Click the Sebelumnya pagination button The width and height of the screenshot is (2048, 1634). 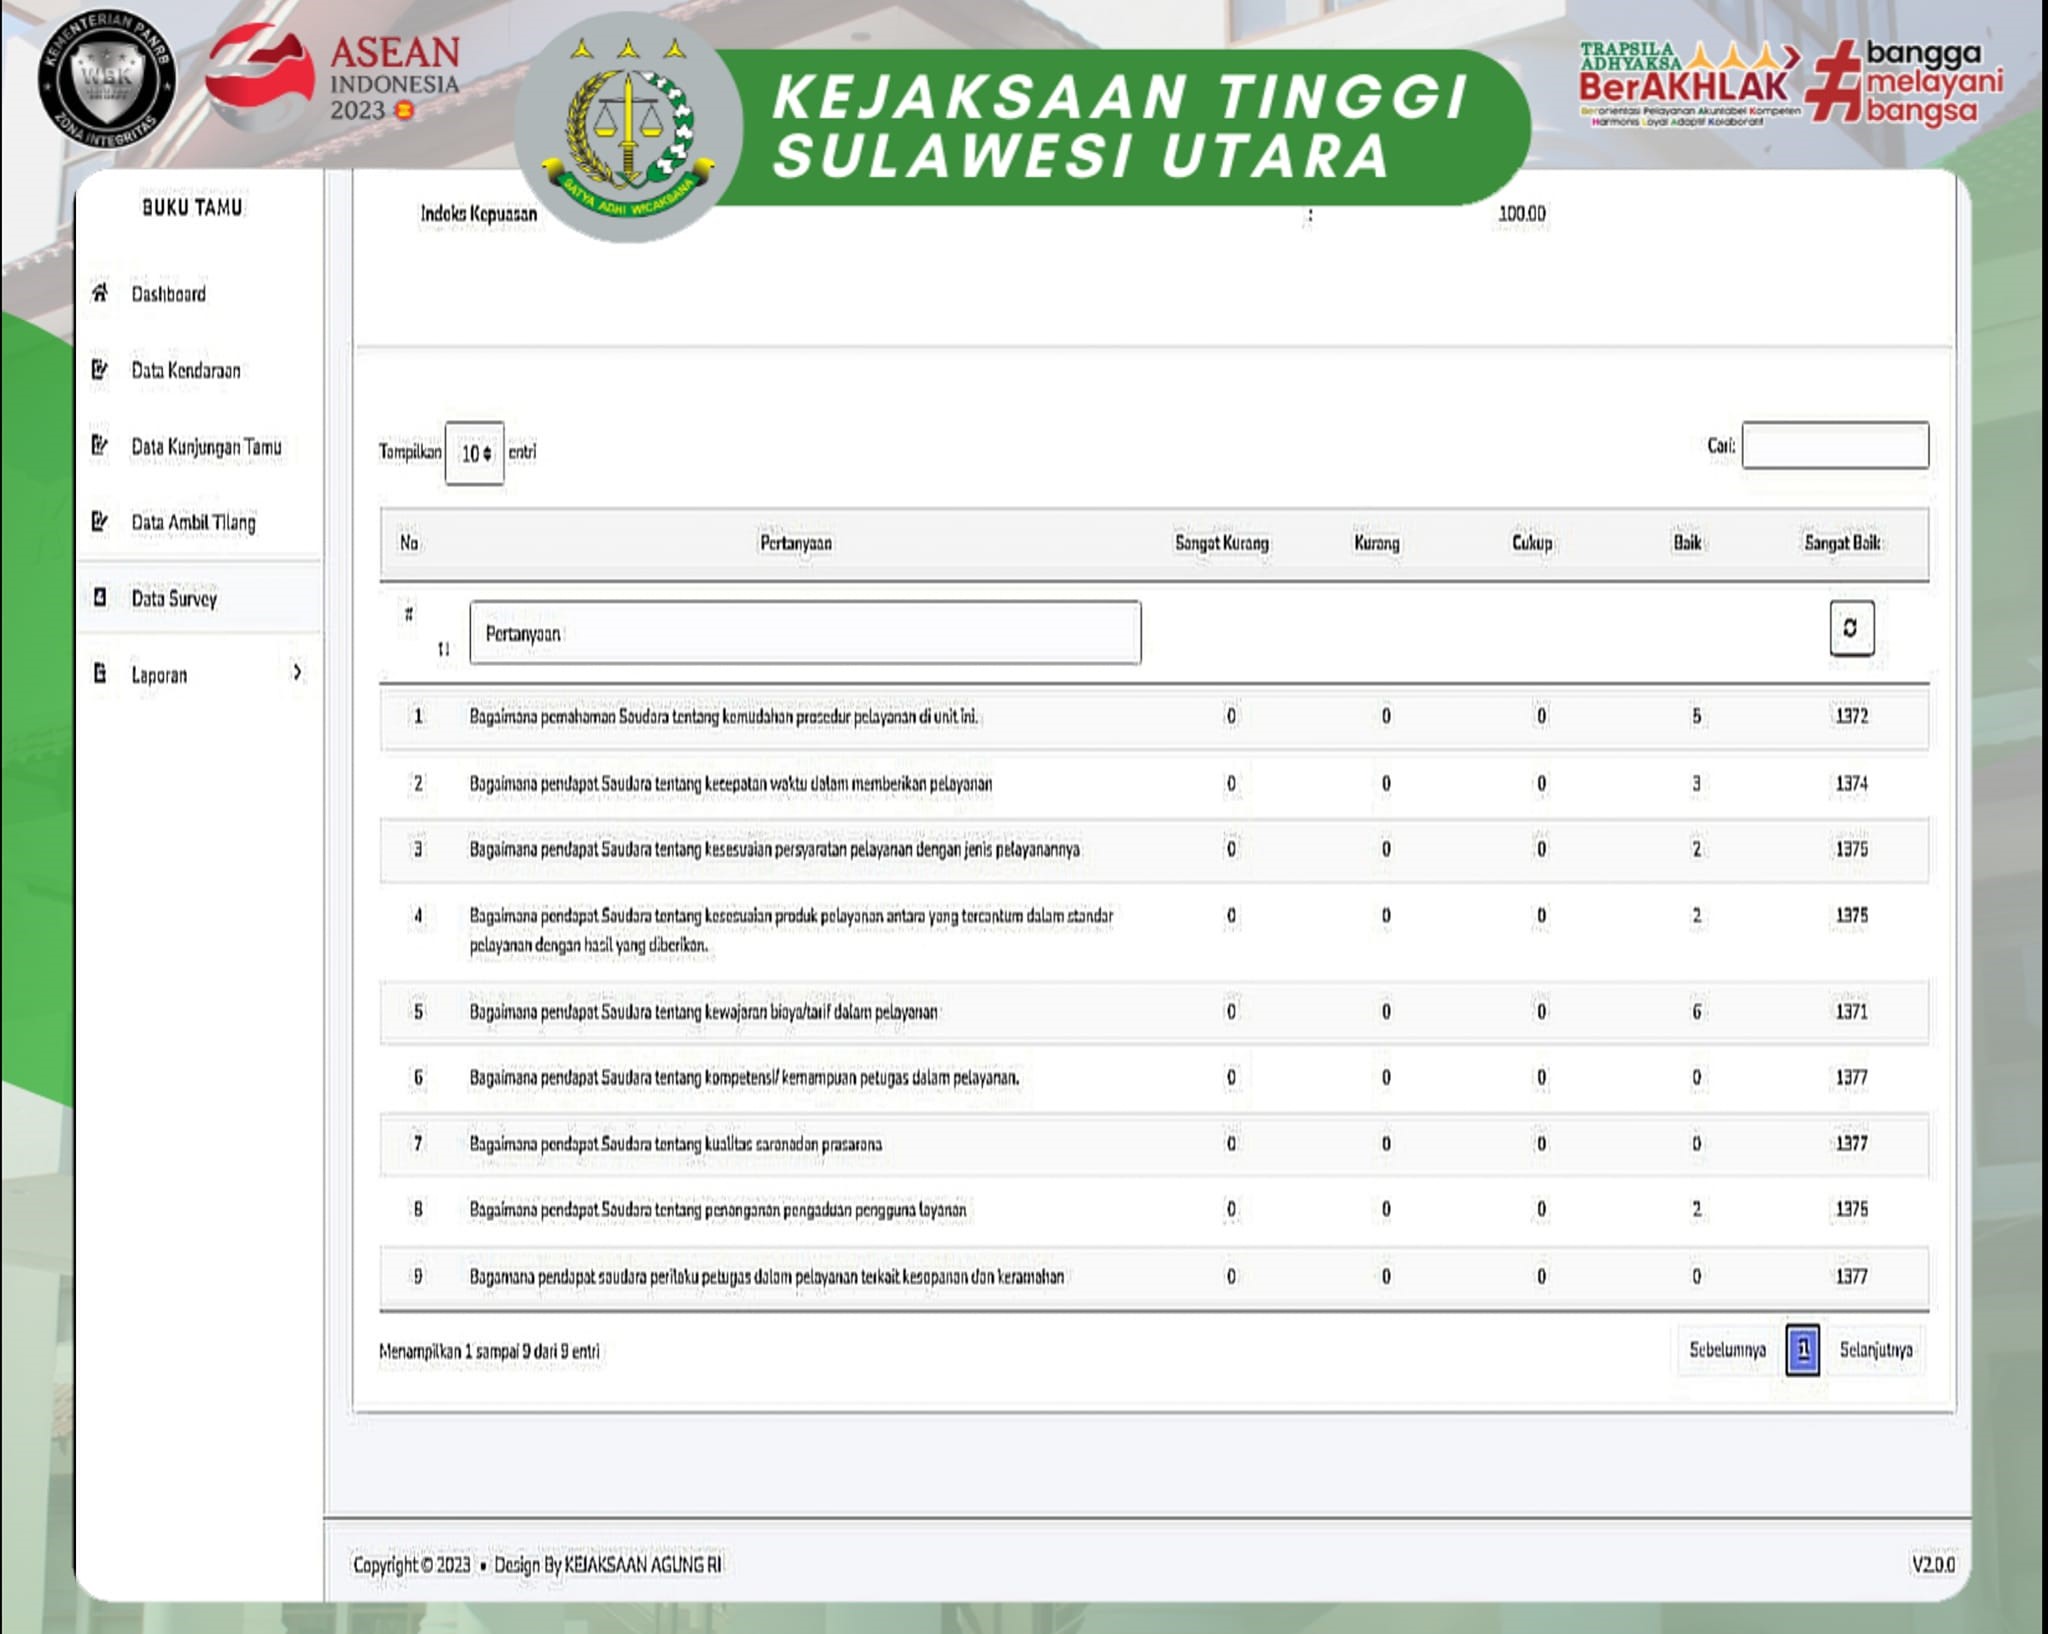(1727, 1350)
